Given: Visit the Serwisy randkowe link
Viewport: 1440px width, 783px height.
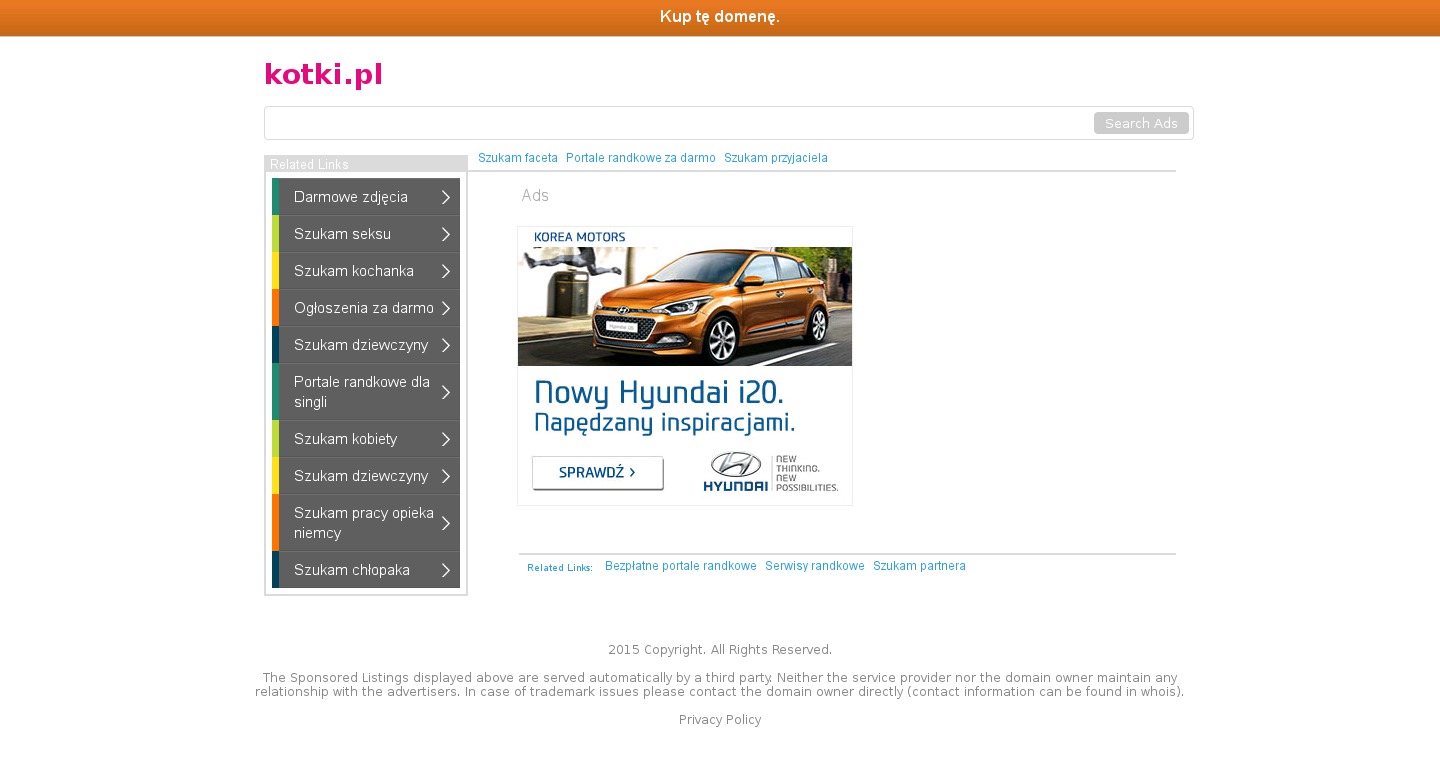Looking at the screenshot, I should point(814,566).
